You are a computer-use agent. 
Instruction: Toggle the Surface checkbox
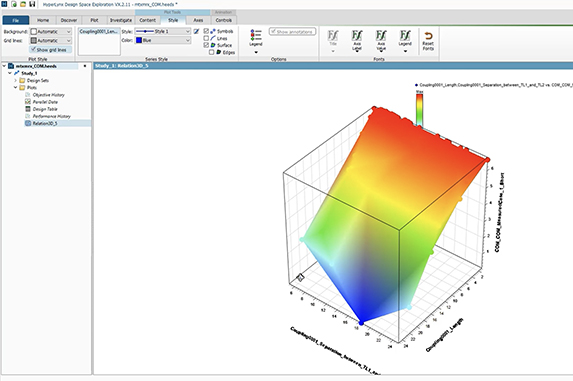[x=206, y=45]
